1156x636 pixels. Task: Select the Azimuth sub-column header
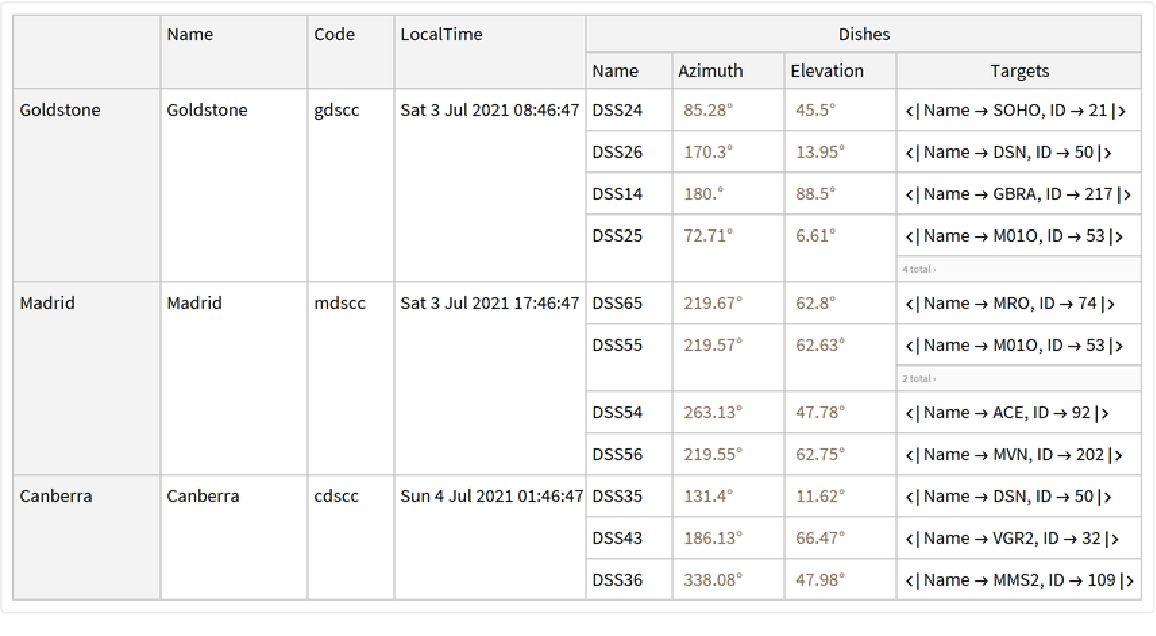[x=710, y=71]
